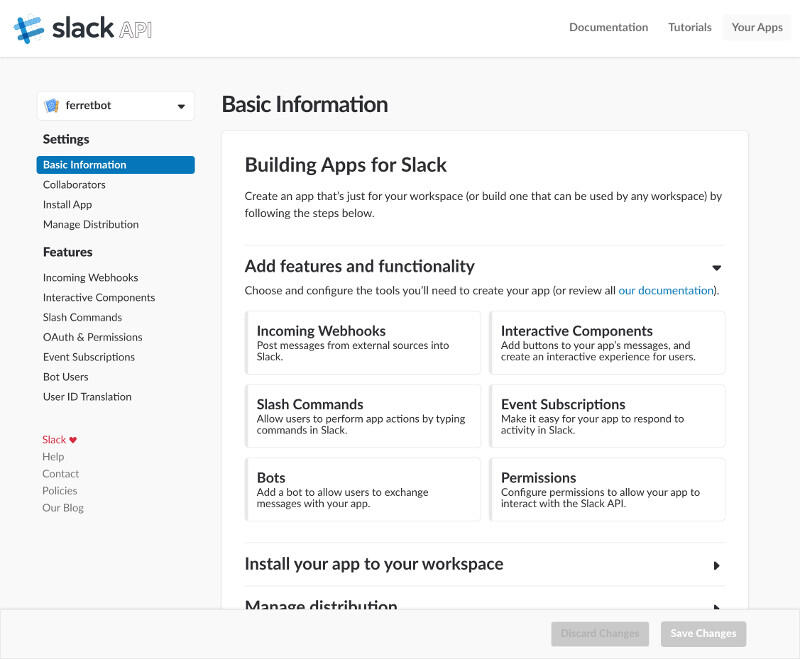Open the Slash Commands feature card
Screen dimensions: 800x659
click(x=363, y=416)
